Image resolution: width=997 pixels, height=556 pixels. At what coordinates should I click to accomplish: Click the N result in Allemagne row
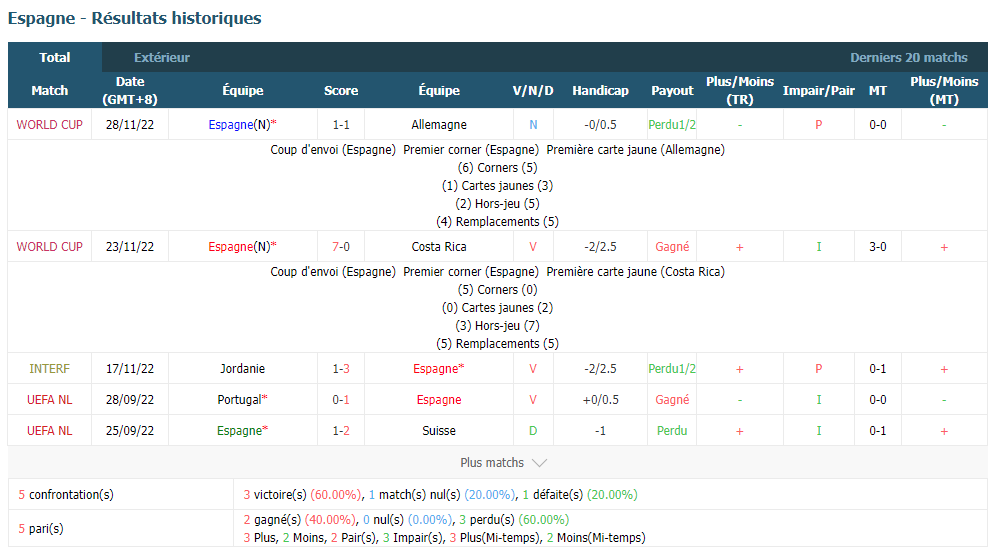coord(533,125)
